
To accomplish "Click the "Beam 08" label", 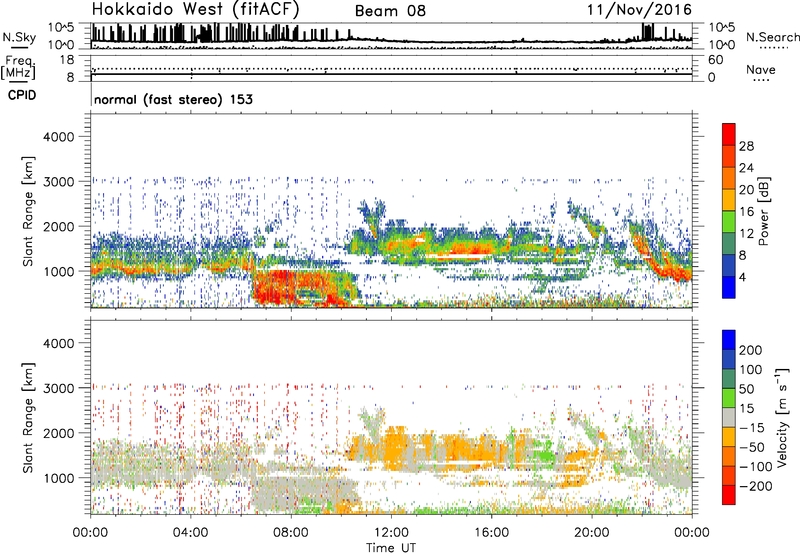I will pos(390,11).
